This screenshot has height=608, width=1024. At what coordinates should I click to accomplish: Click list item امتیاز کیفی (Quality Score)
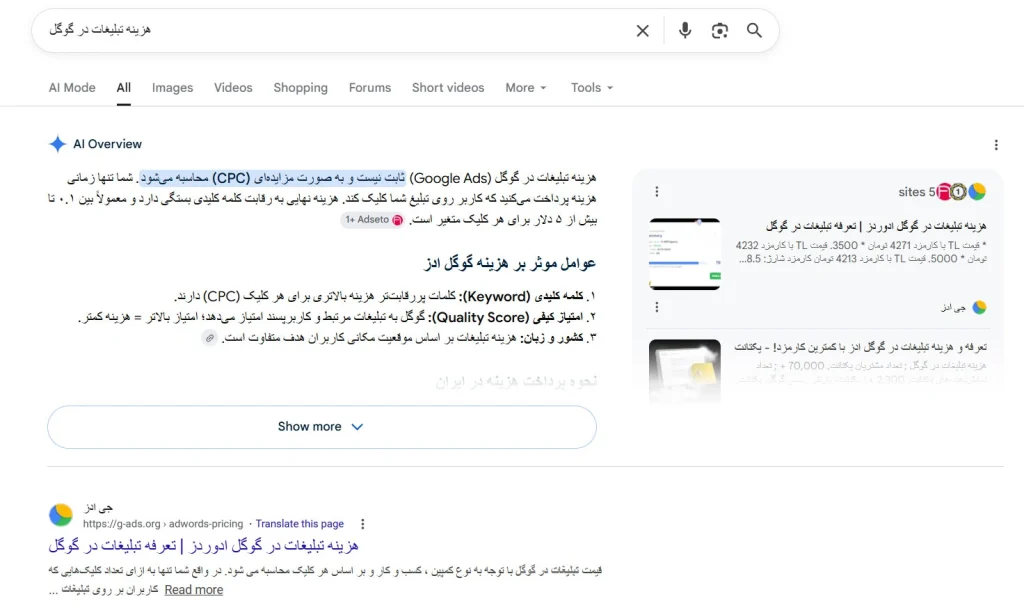[337, 317]
